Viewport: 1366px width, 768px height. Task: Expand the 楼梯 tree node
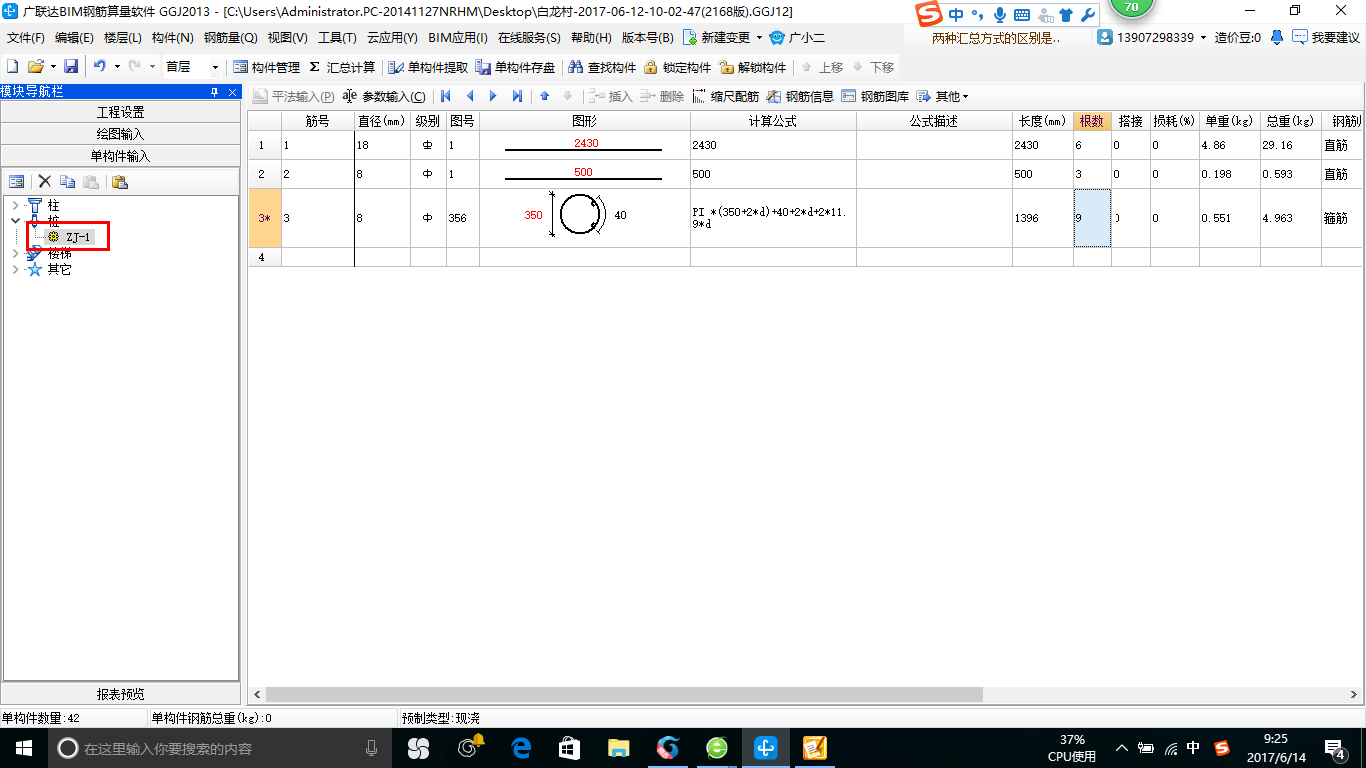(x=15, y=254)
